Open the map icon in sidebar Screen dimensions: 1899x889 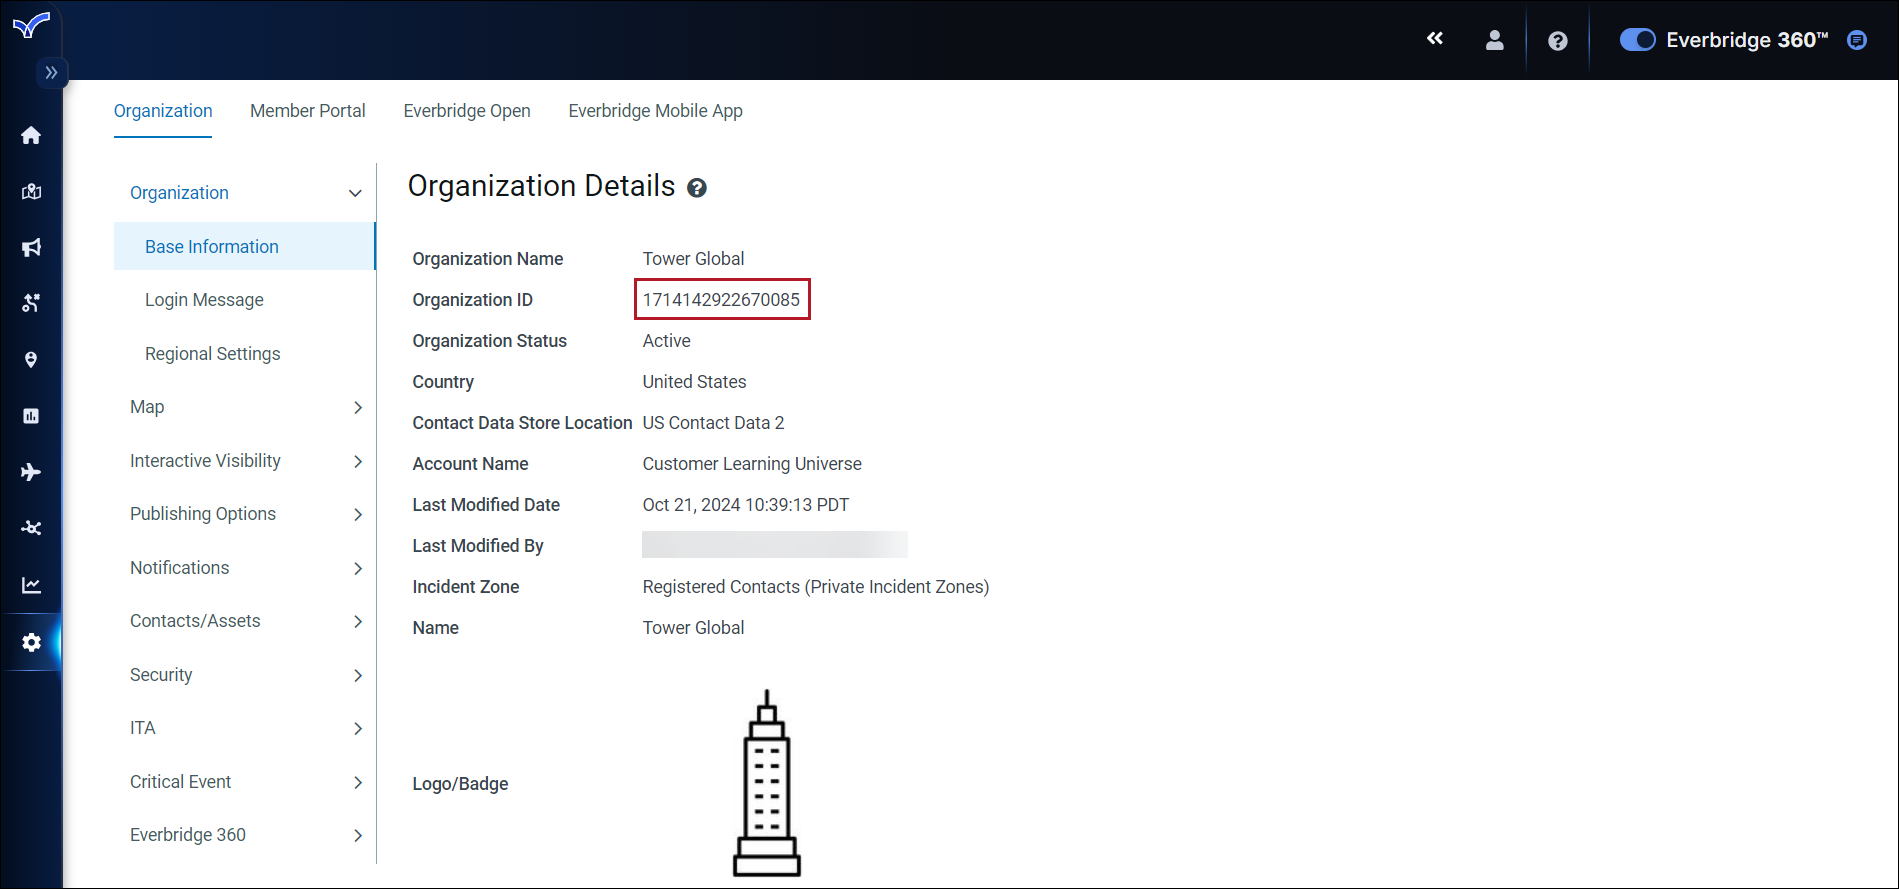tap(31, 191)
